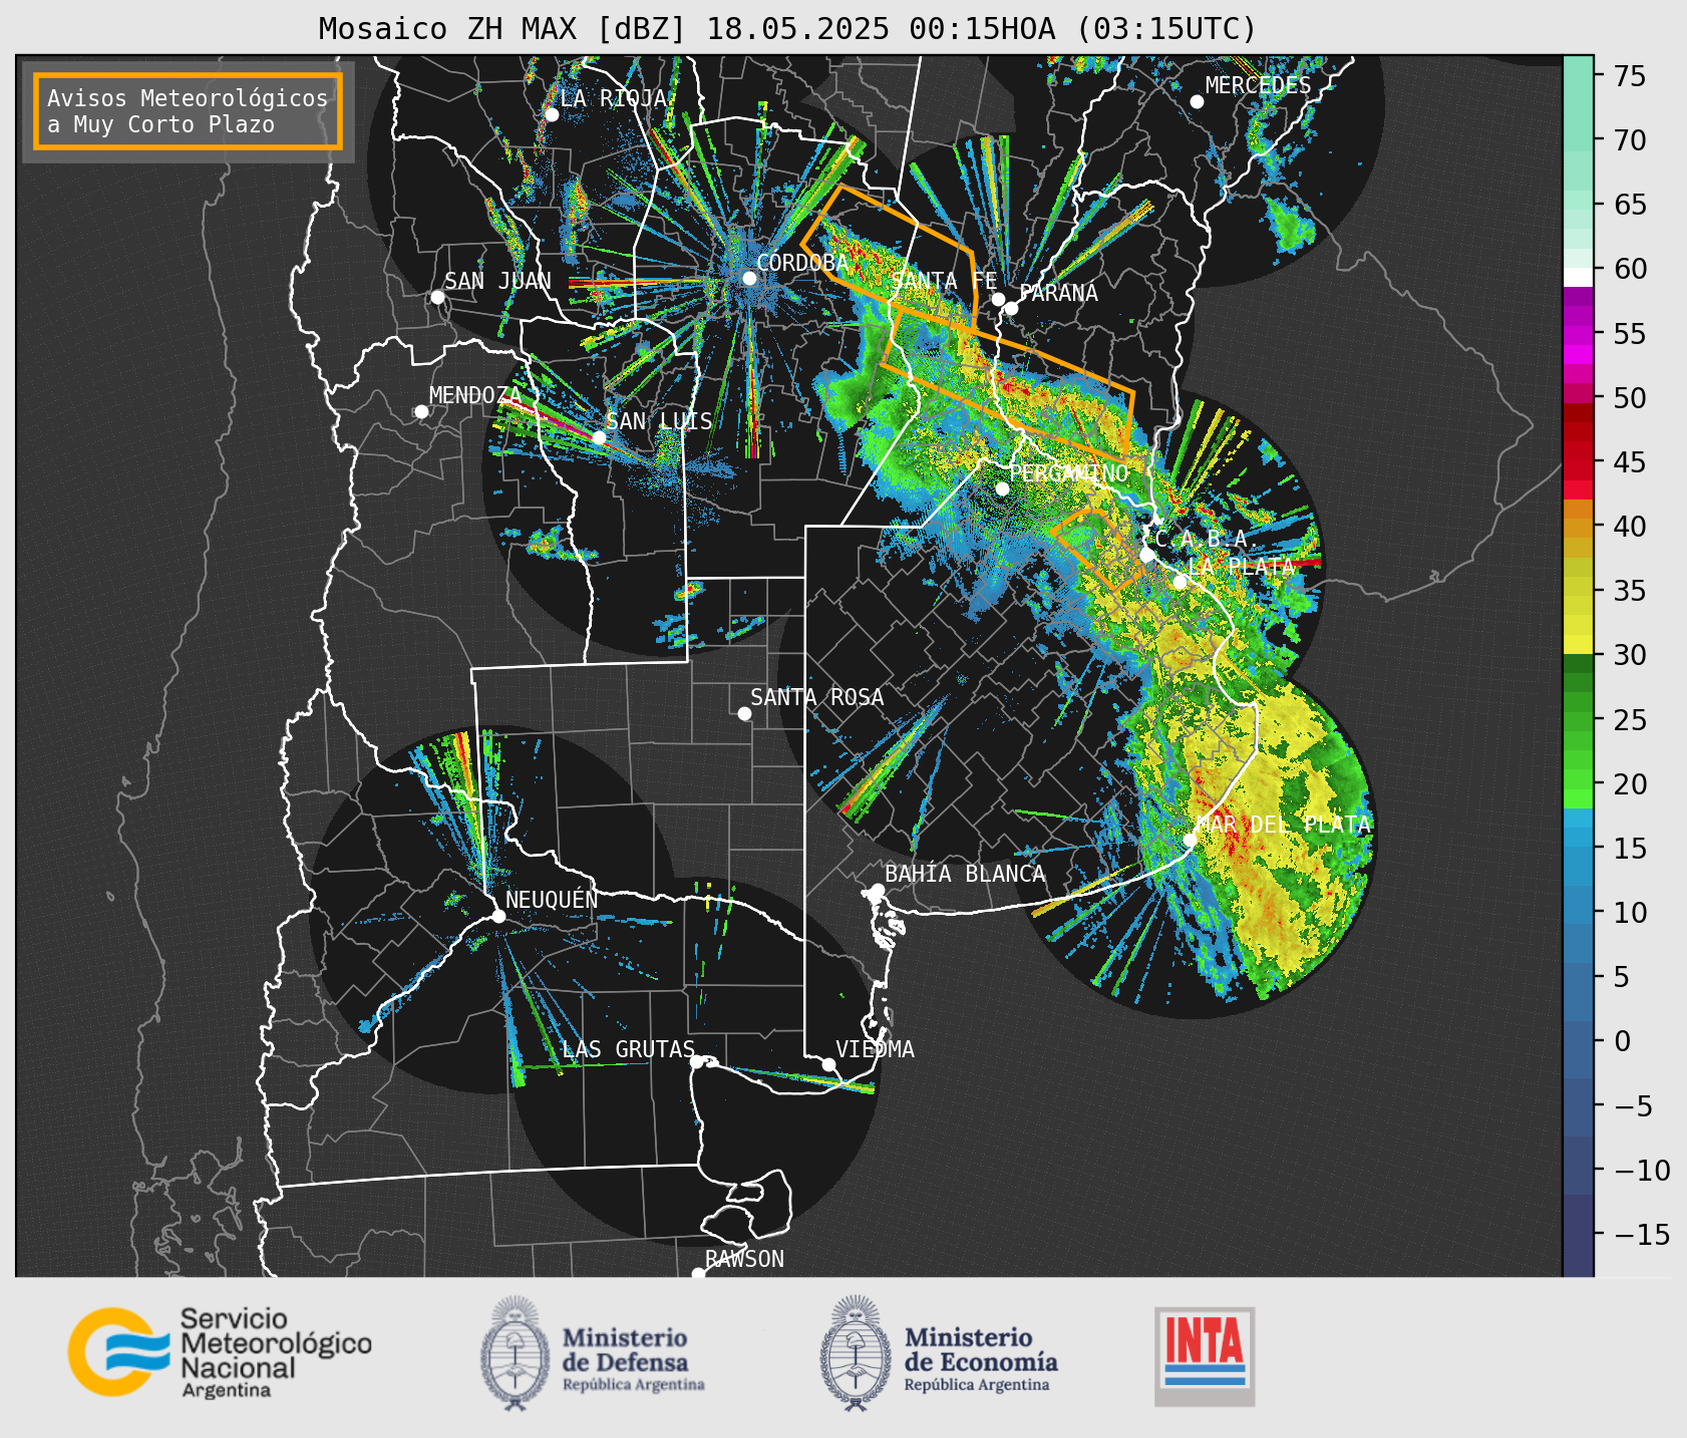Click the white dot marker at Mercedes
Viewport: 1687px width, 1438px height.
point(1197,102)
